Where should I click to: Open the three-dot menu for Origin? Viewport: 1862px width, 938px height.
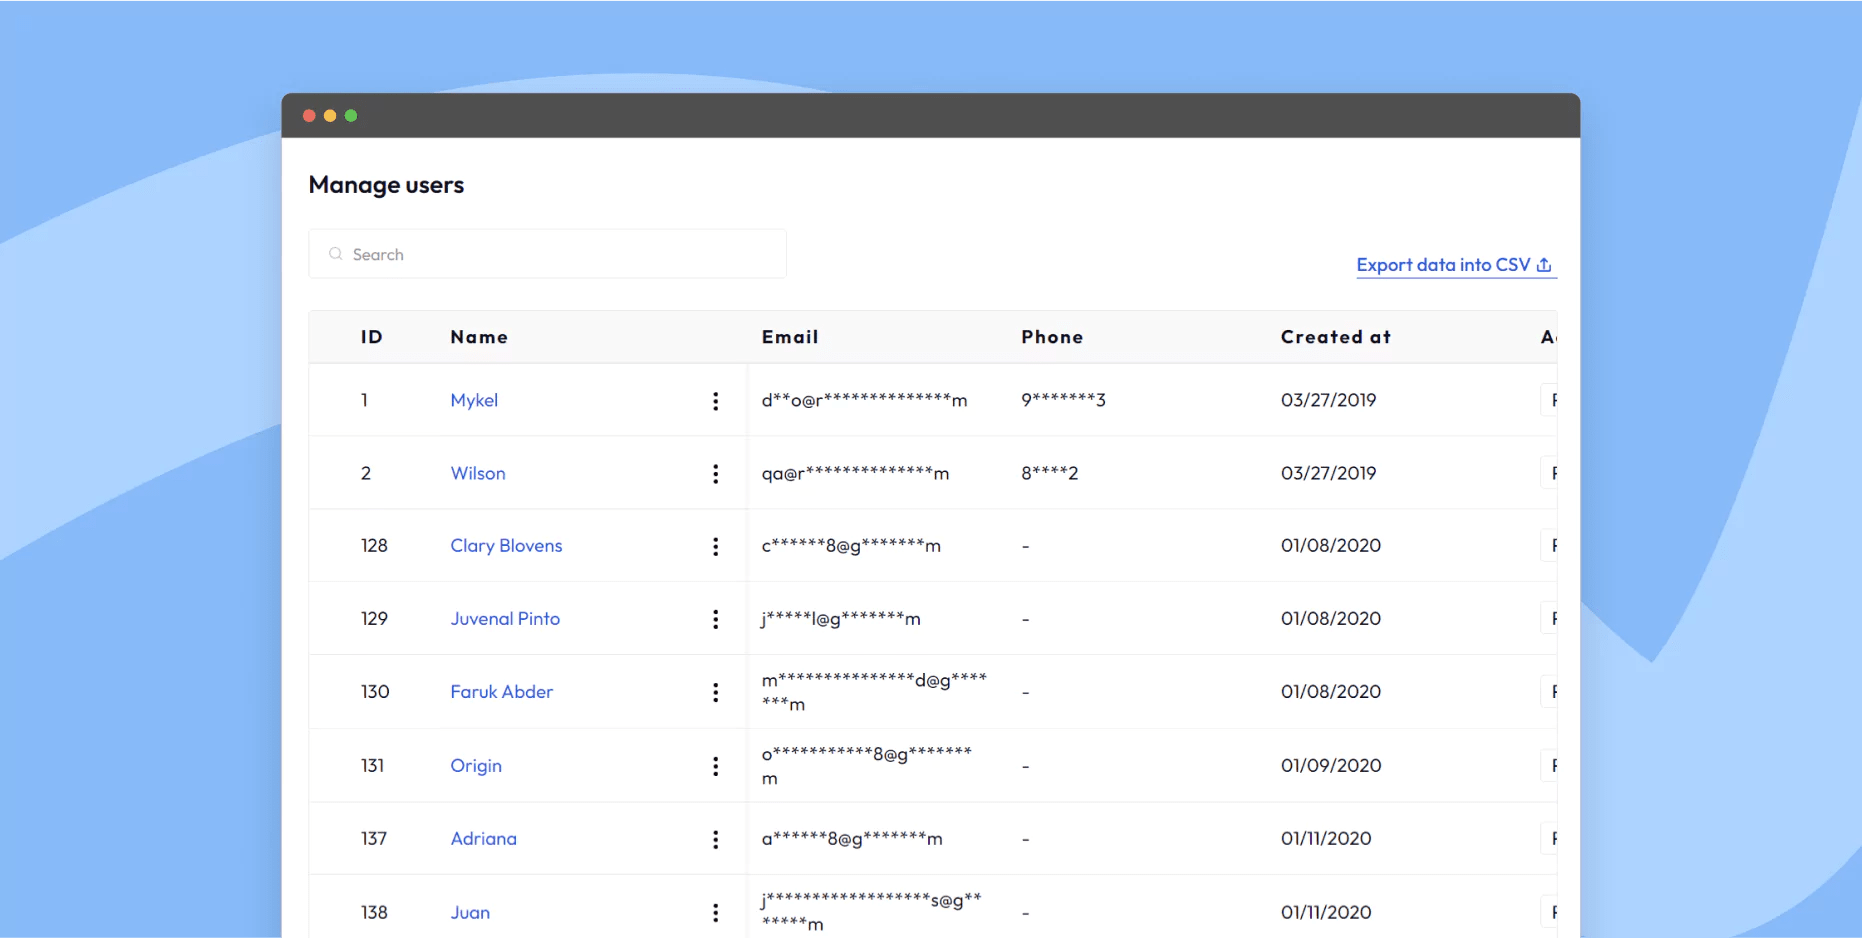pos(715,766)
